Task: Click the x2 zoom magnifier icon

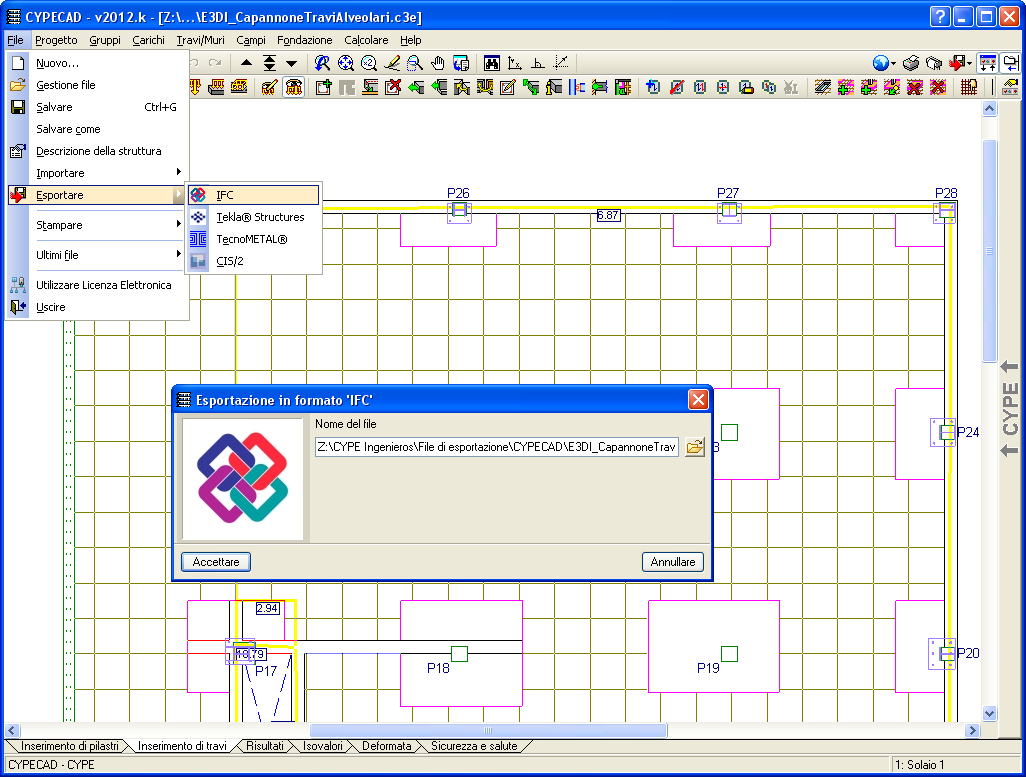Action: (369, 63)
